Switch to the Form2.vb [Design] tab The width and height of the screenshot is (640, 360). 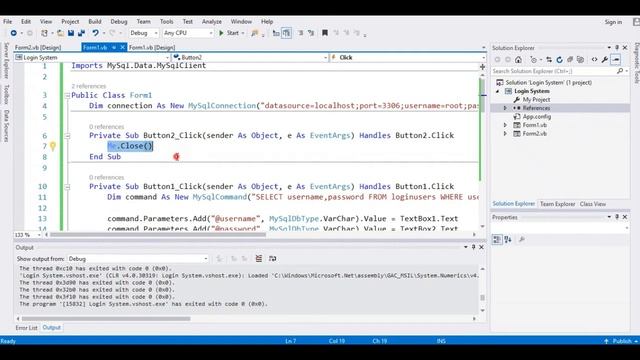pos(38,48)
